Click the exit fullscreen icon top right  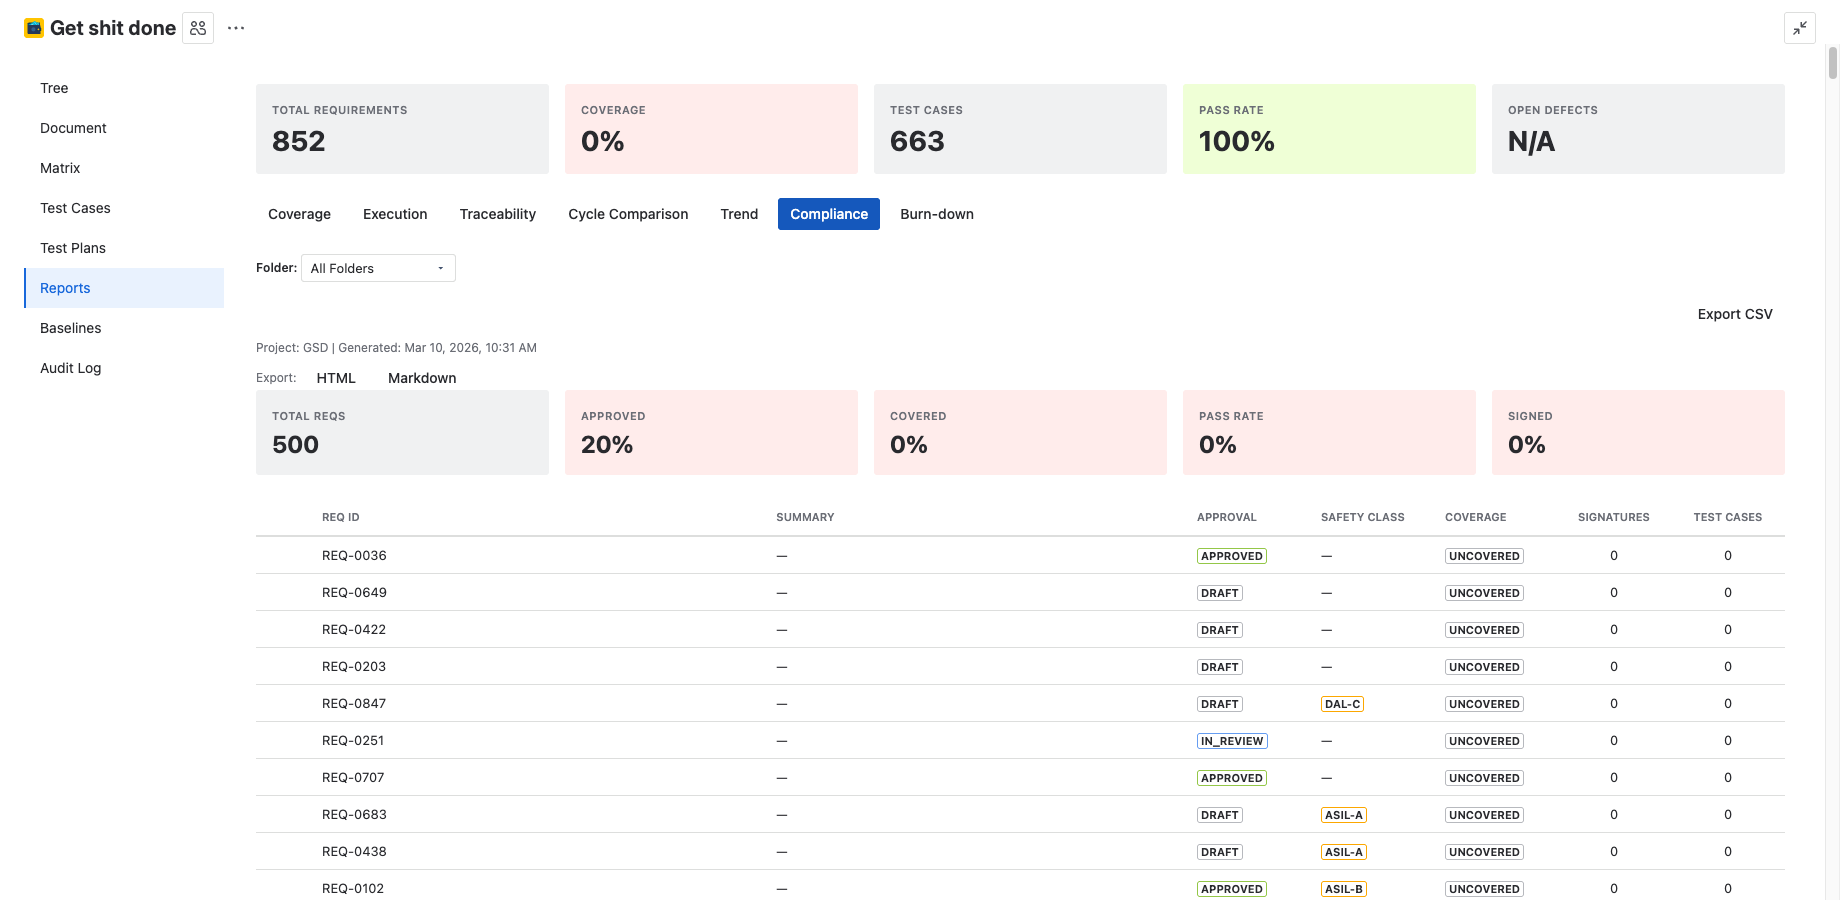[x=1799, y=28]
